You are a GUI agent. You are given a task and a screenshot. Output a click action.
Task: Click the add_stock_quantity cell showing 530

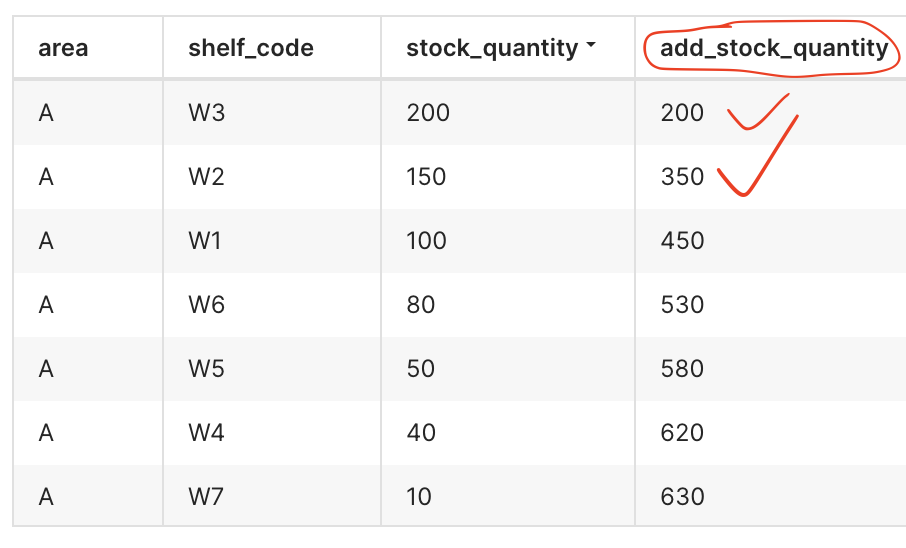(x=682, y=305)
